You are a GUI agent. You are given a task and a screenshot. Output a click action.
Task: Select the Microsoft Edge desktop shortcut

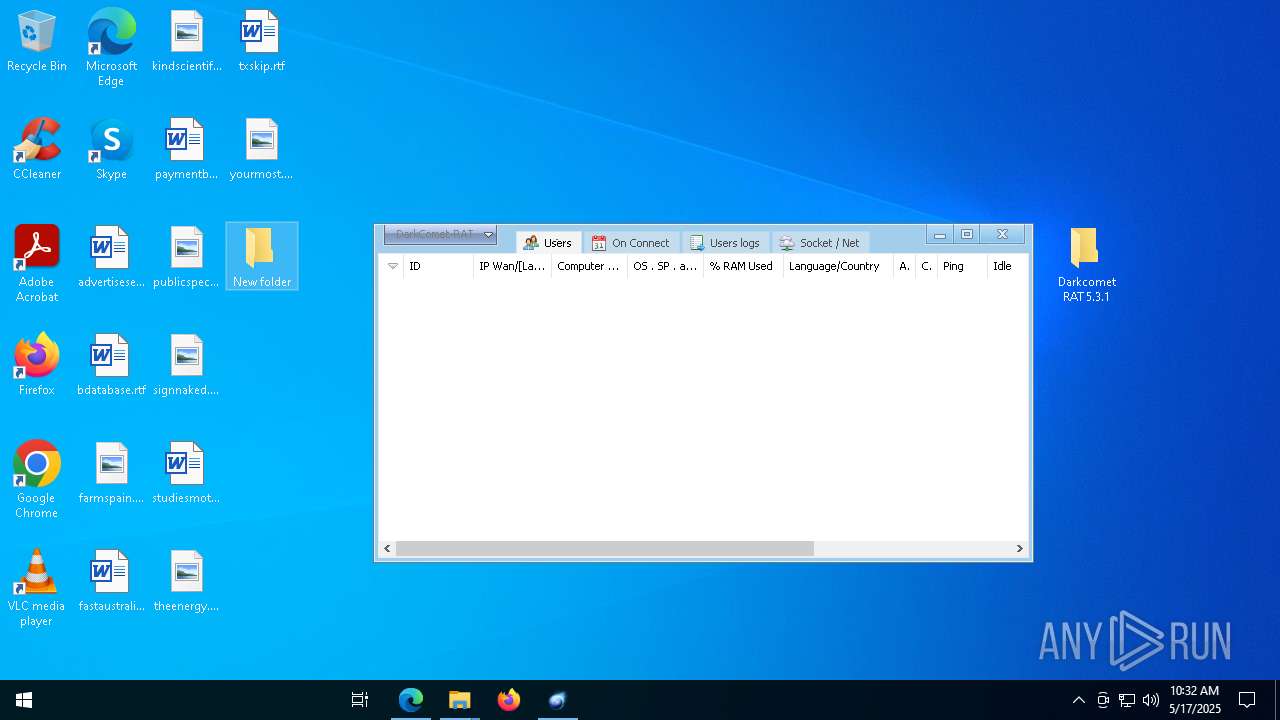[x=111, y=48]
